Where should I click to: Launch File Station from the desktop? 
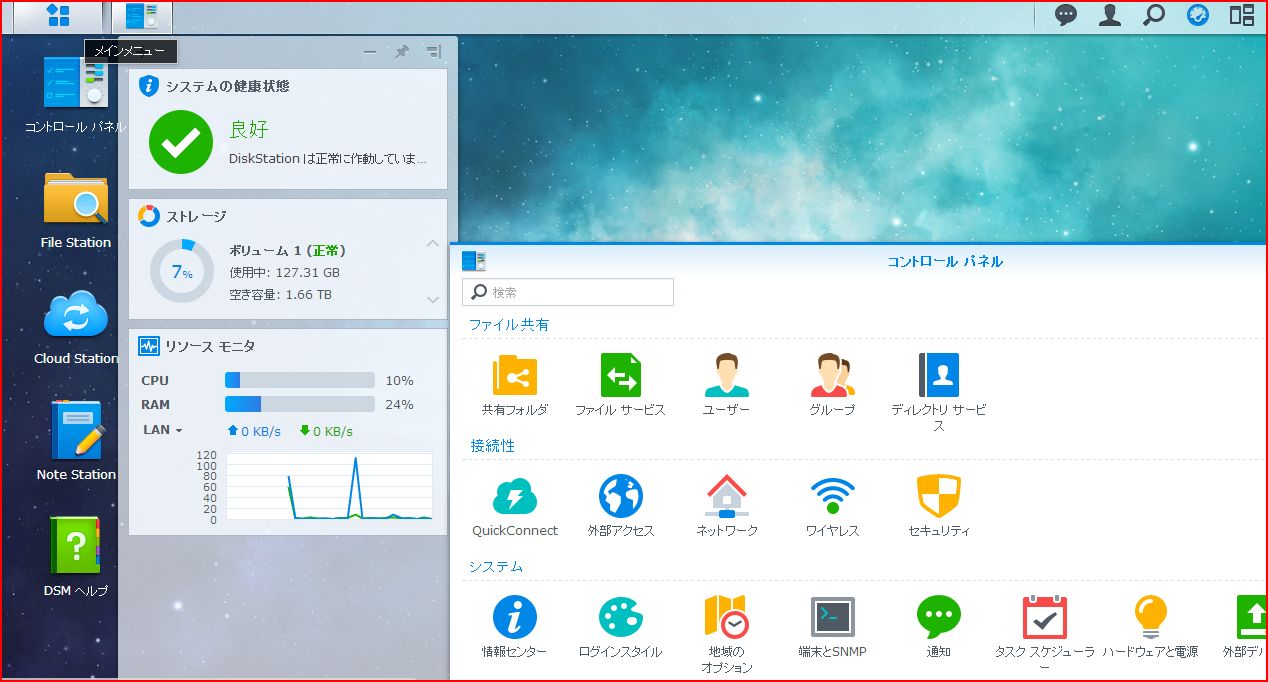[76, 211]
